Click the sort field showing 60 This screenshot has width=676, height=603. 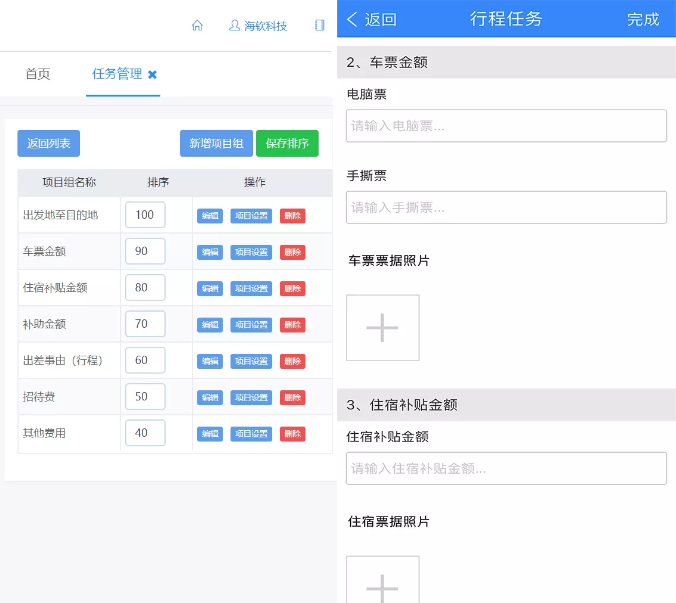tap(145, 360)
